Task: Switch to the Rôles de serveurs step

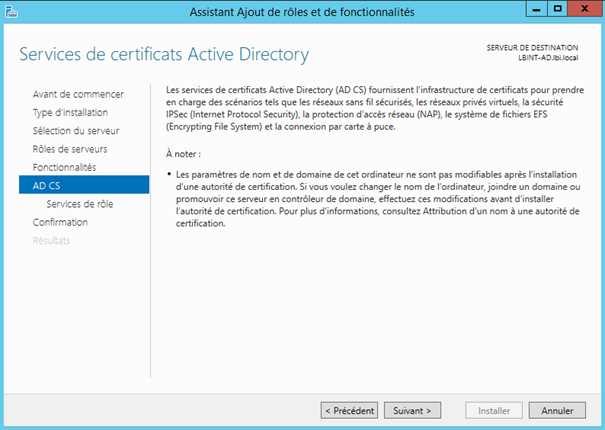Action: click(x=70, y=148)
